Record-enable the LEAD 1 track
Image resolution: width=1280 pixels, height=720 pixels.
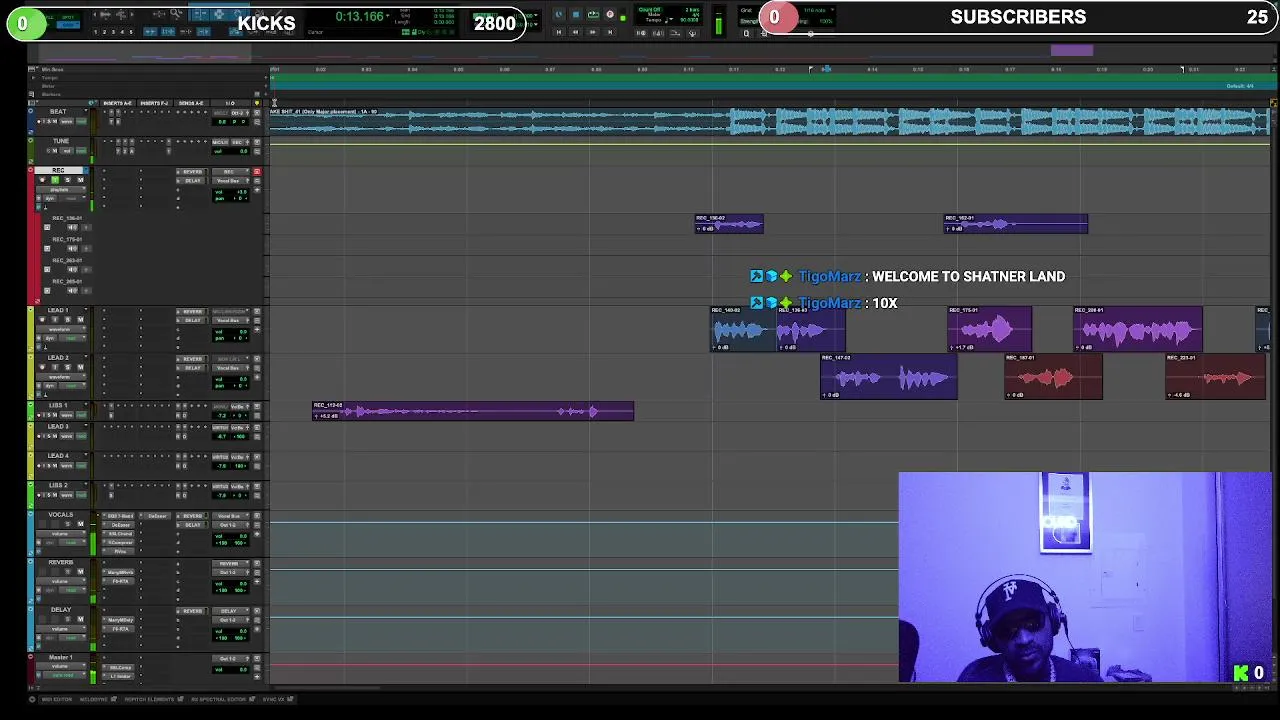coord(42,320)
